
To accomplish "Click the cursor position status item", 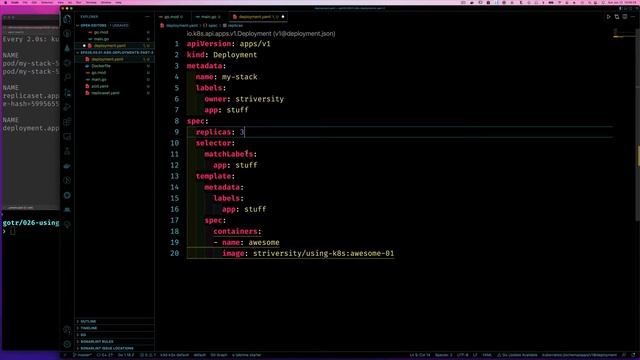I will [420, 355].
